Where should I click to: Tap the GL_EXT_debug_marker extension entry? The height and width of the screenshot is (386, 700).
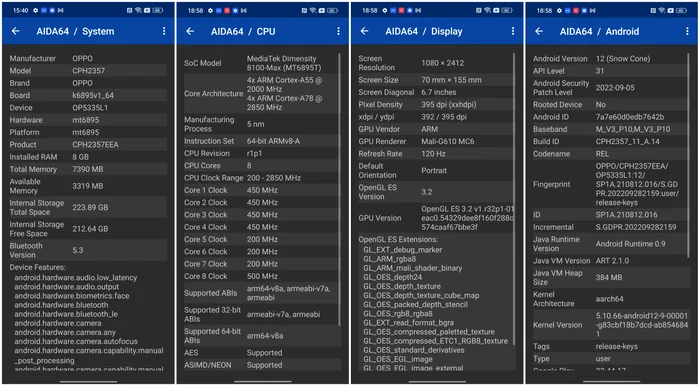click(x=402, y=249)
